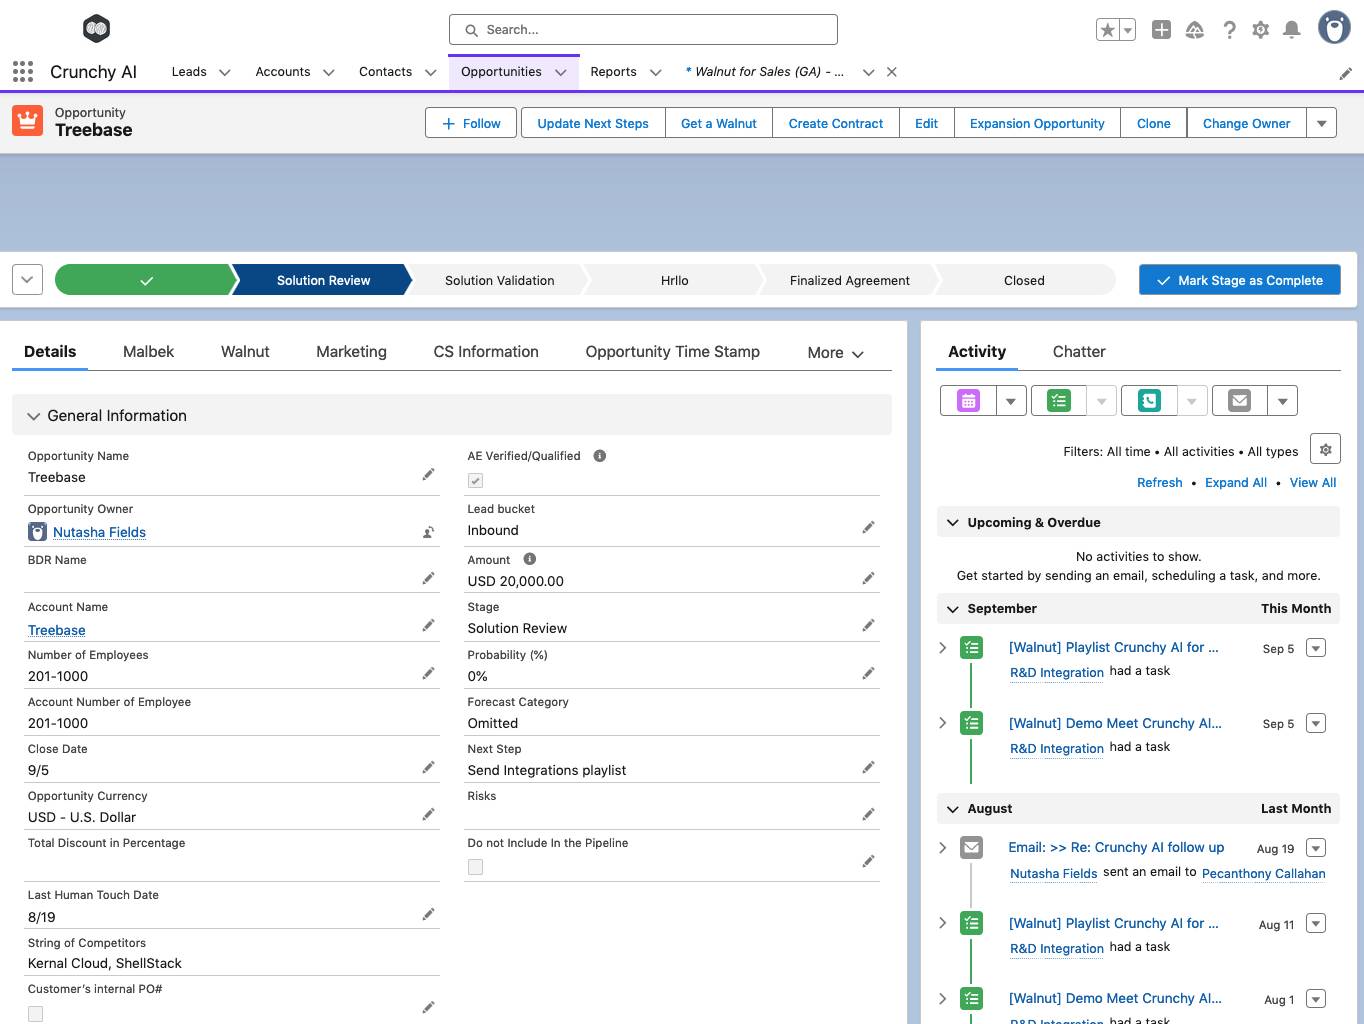Switch to the Chatter tab
This screenshot has width=1364, height=1024.
(x=1079, y=352)
